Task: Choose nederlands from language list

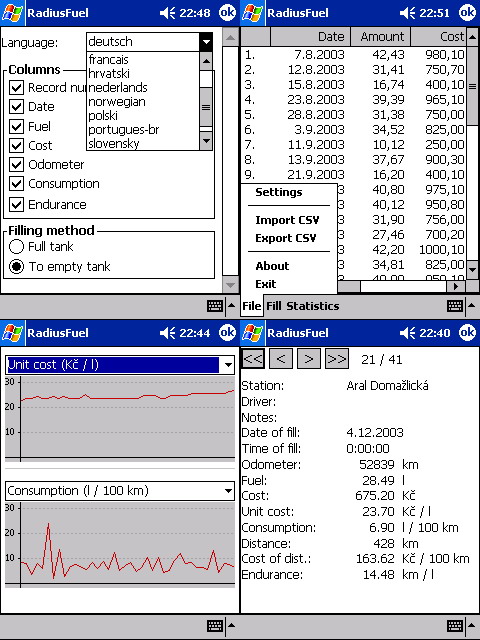Action: 143,87
